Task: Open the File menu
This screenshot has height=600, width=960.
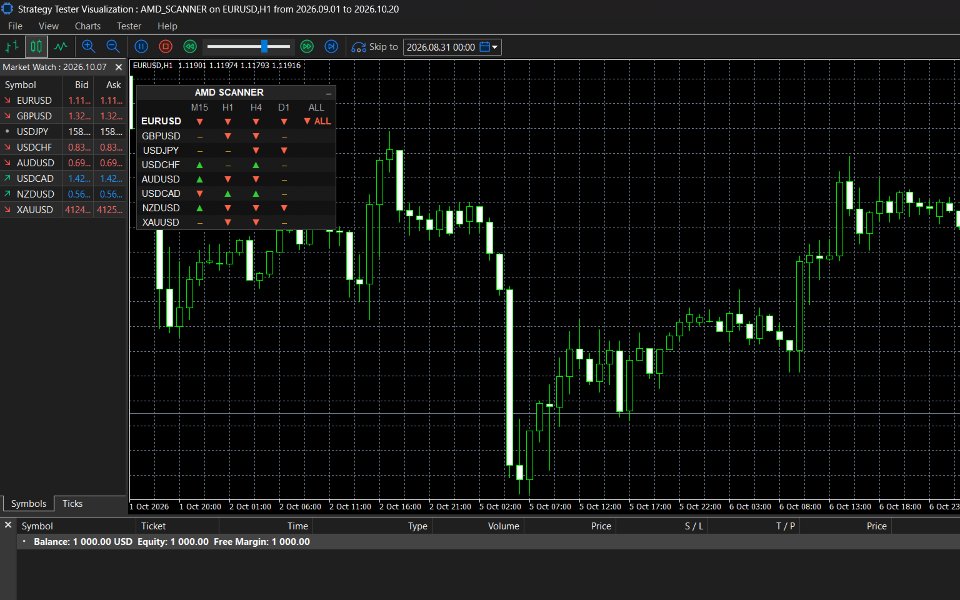Action: [x=15, y=26]
